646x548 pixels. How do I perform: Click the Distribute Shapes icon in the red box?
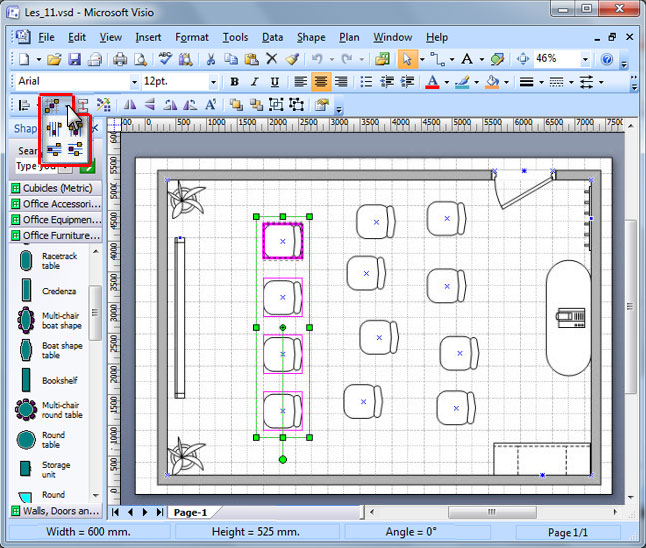click(x=52, y=106)
